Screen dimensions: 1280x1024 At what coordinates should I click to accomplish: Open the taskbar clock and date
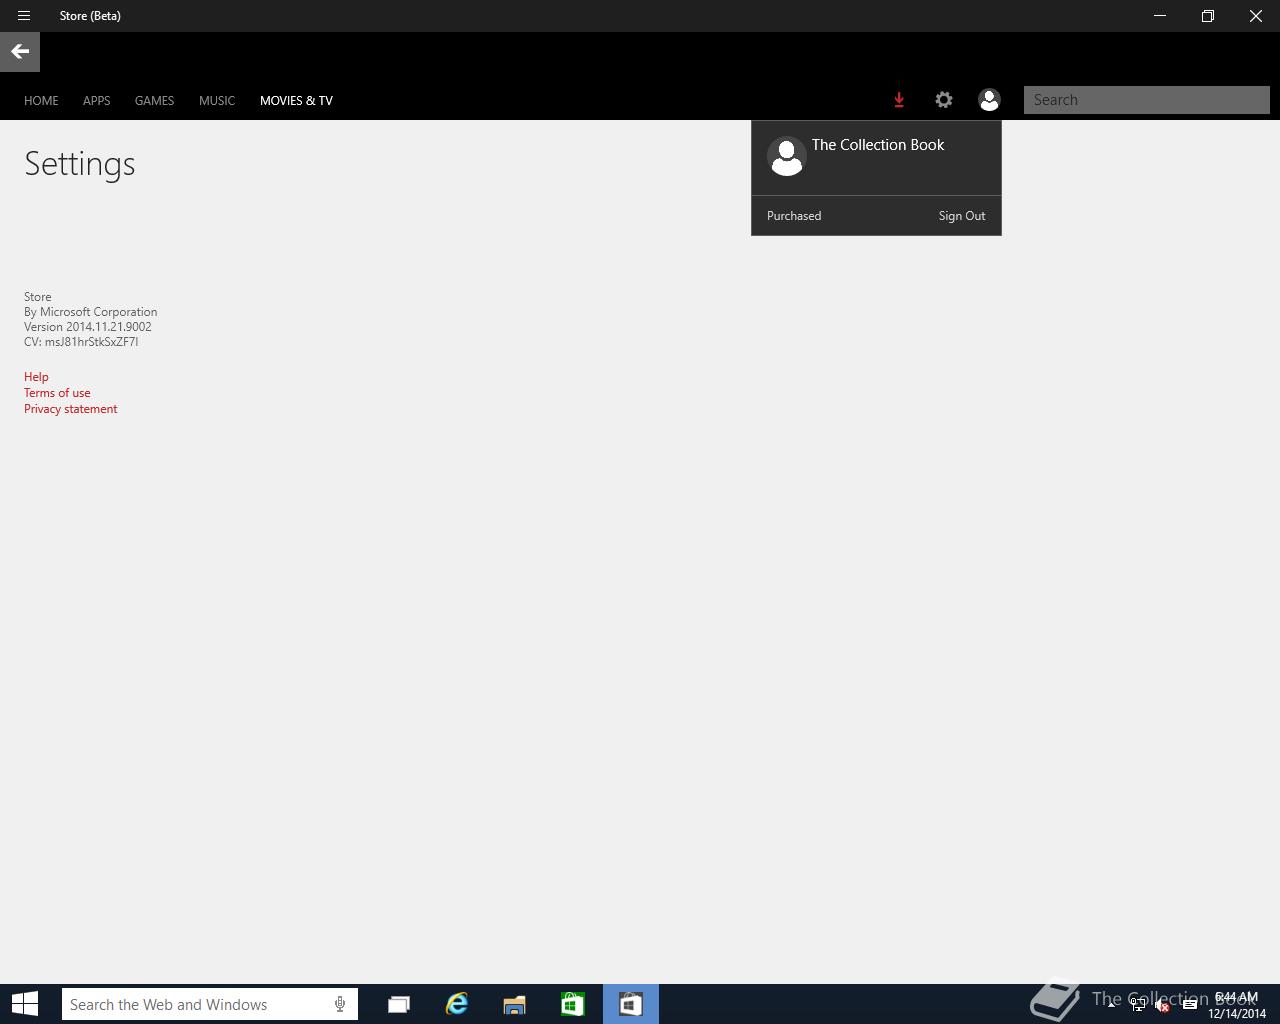[1237, 1005]
